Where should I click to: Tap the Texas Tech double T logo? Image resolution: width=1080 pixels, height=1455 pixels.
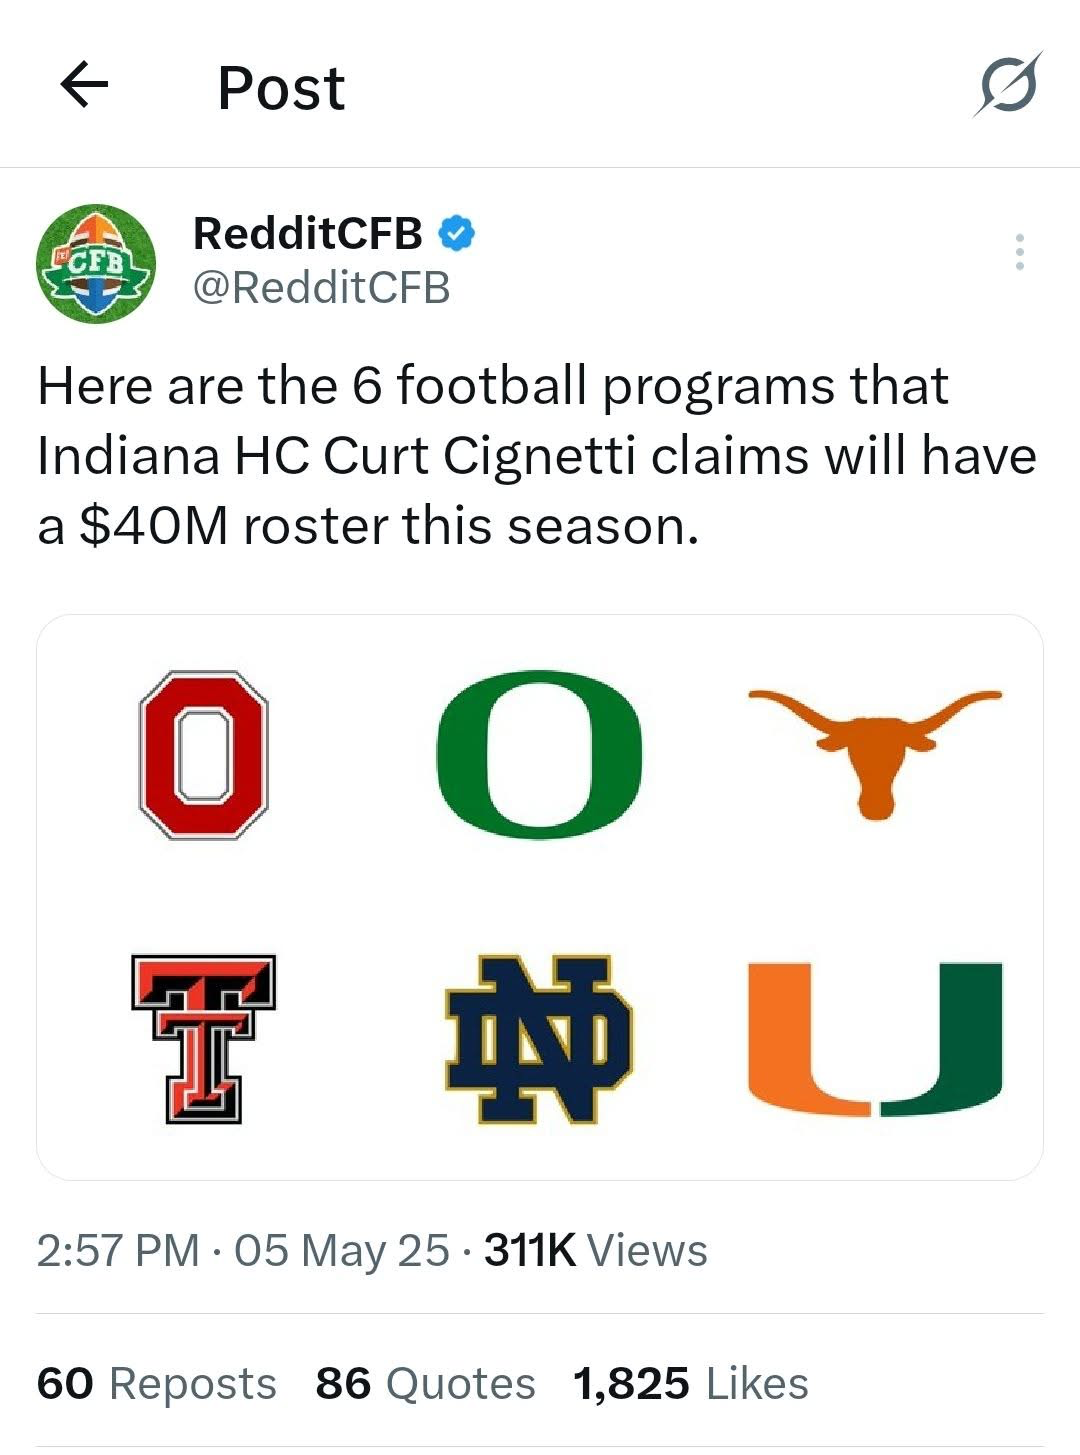[x=203, y=1039]
